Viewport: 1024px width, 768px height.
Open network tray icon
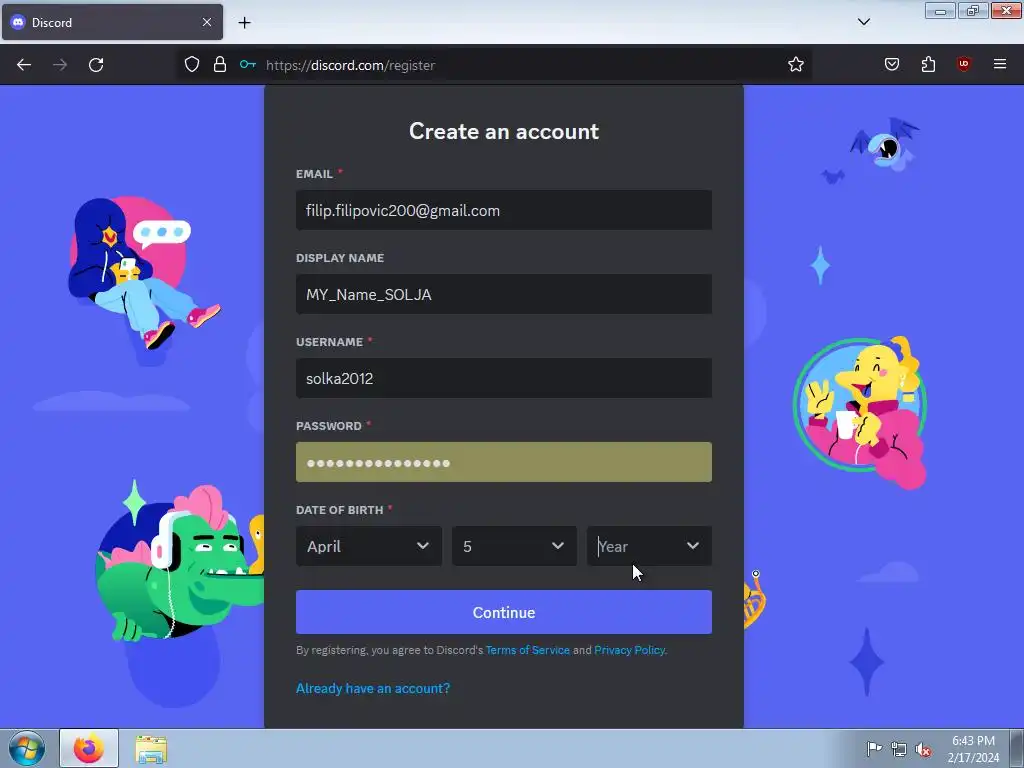[899, 749]
